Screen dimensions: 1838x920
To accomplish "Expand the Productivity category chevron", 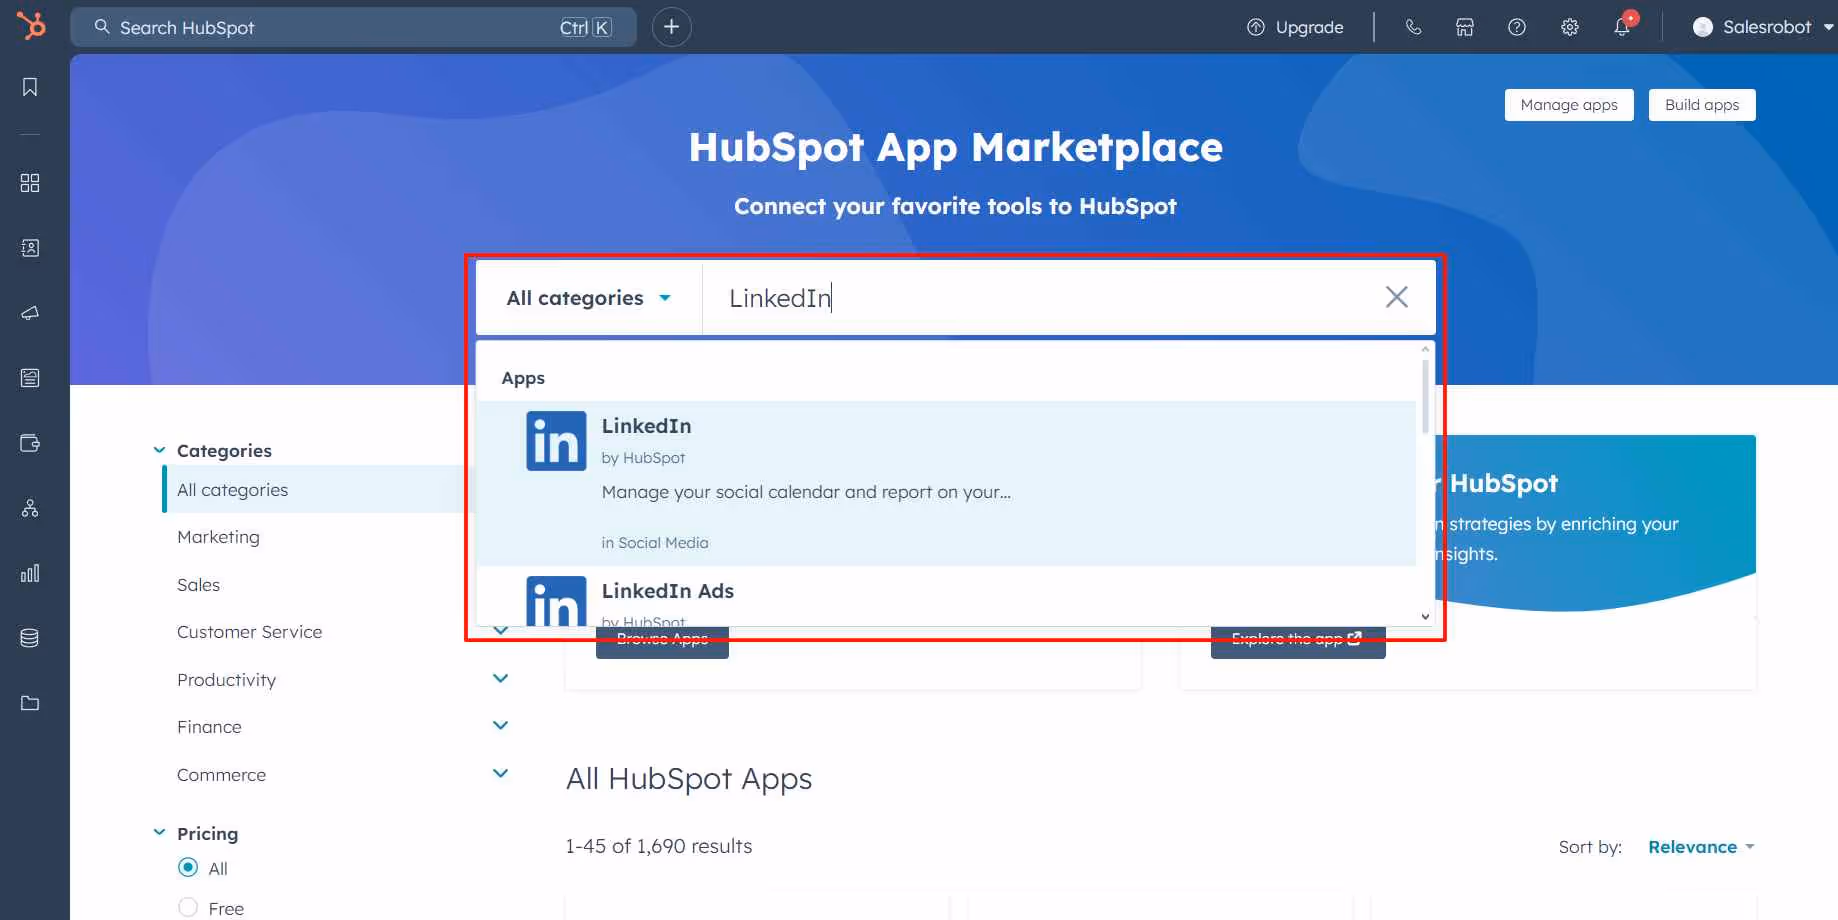I will click(500, 678).
